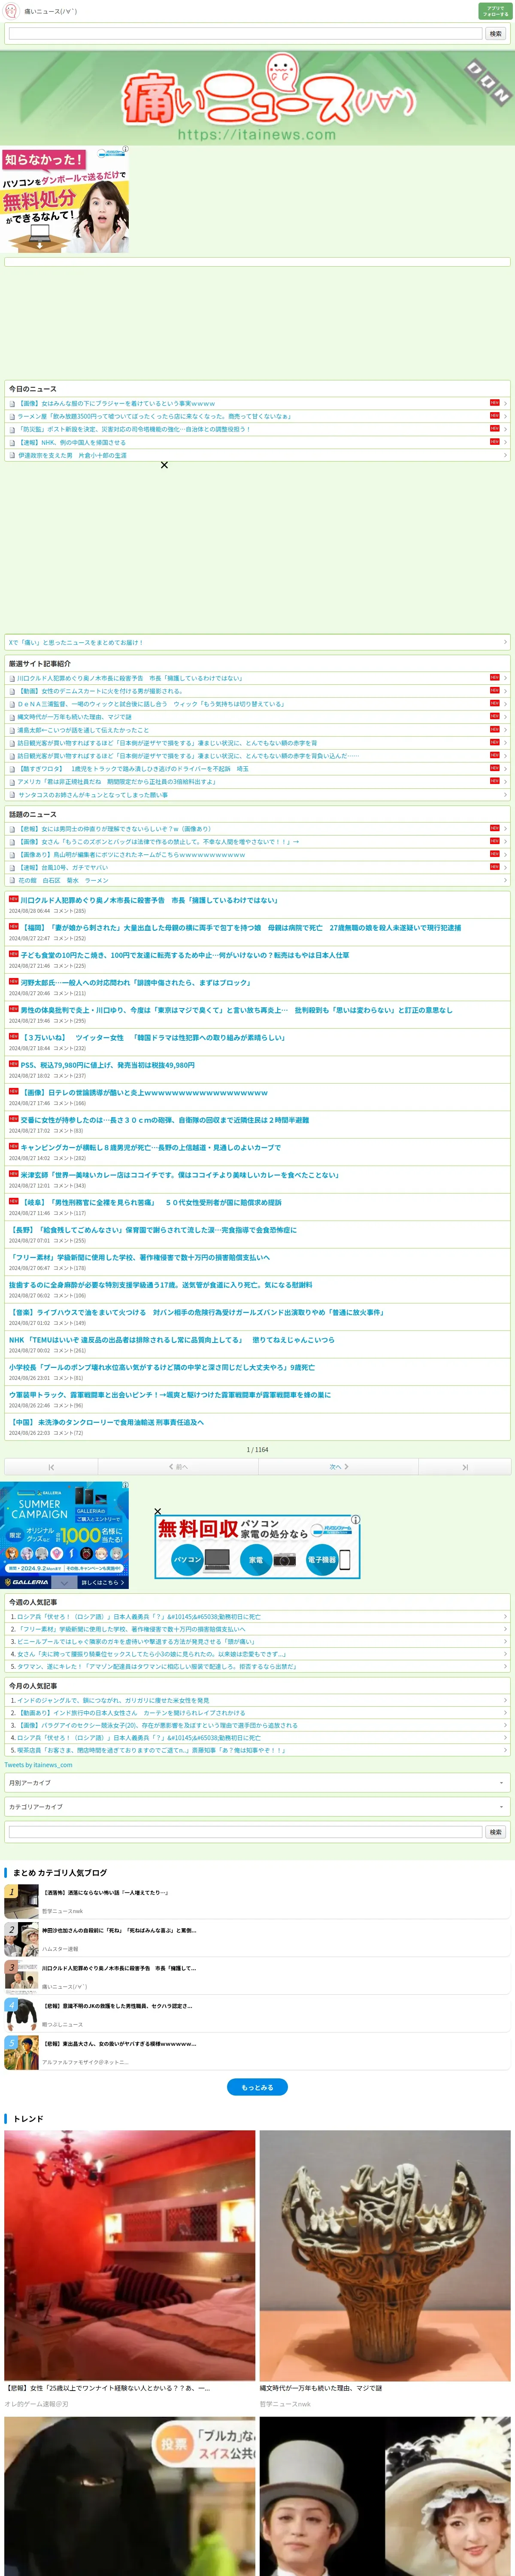Viewport: 515px width, 2576px height.
Task: Click the green アプリでフォローする button
Action: [495, 11]
